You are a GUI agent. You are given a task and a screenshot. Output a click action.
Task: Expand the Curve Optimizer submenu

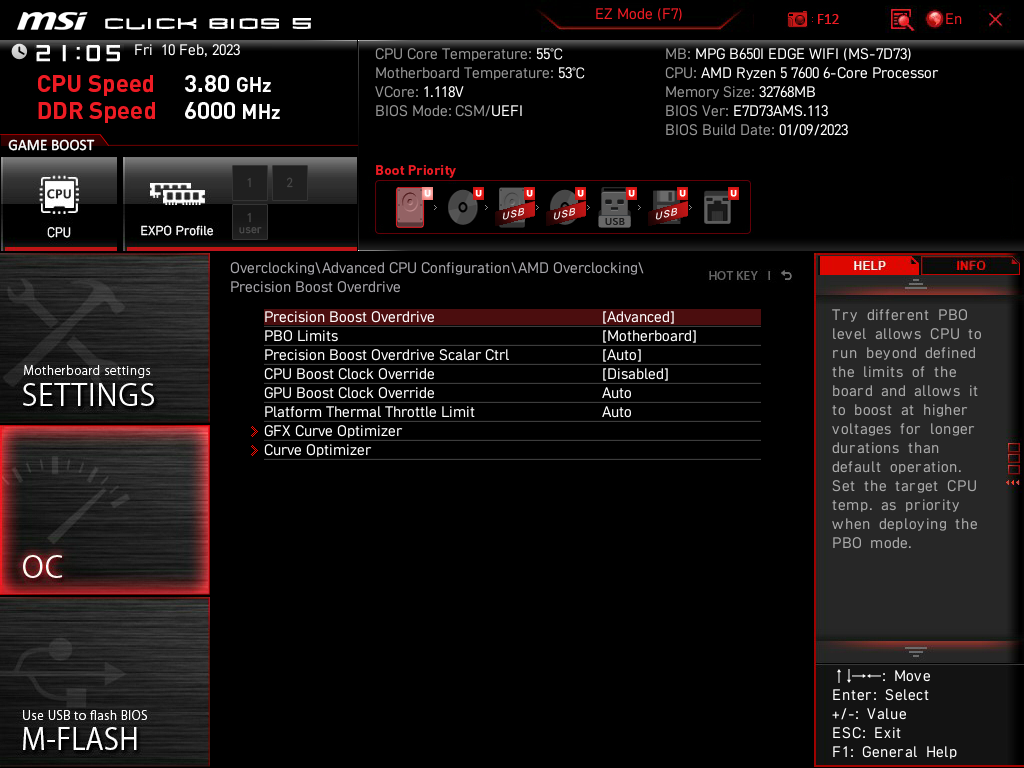point(512,450)
